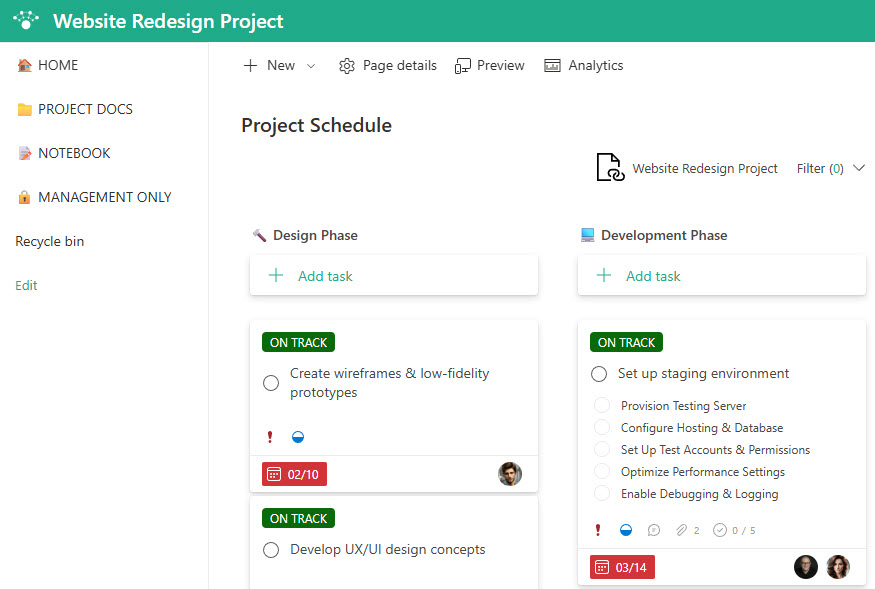Open attachments via the paperclip icon

click(x=680, y=529)
